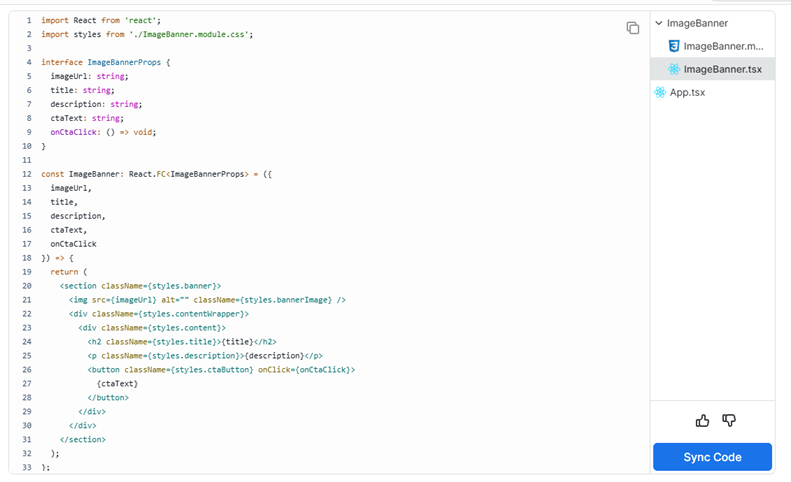
Task: Click the thumbs up icon
Action: pyautogui.click(x=702, y=420)
